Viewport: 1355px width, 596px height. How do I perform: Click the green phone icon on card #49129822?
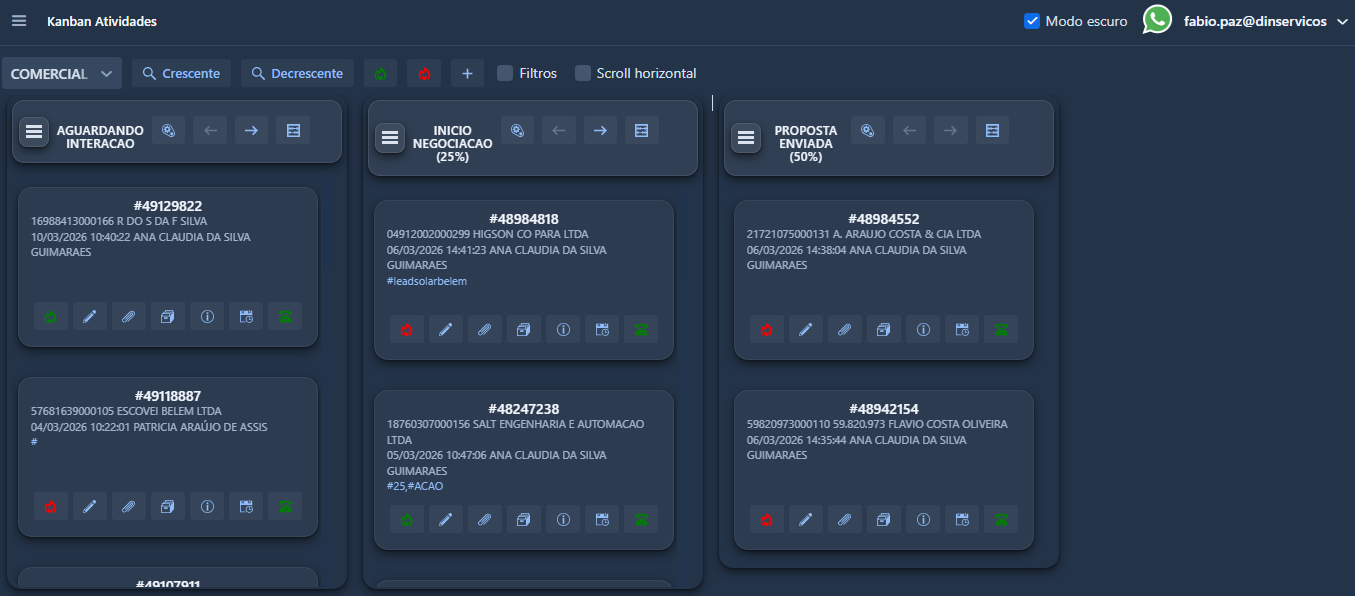(285, 316)
